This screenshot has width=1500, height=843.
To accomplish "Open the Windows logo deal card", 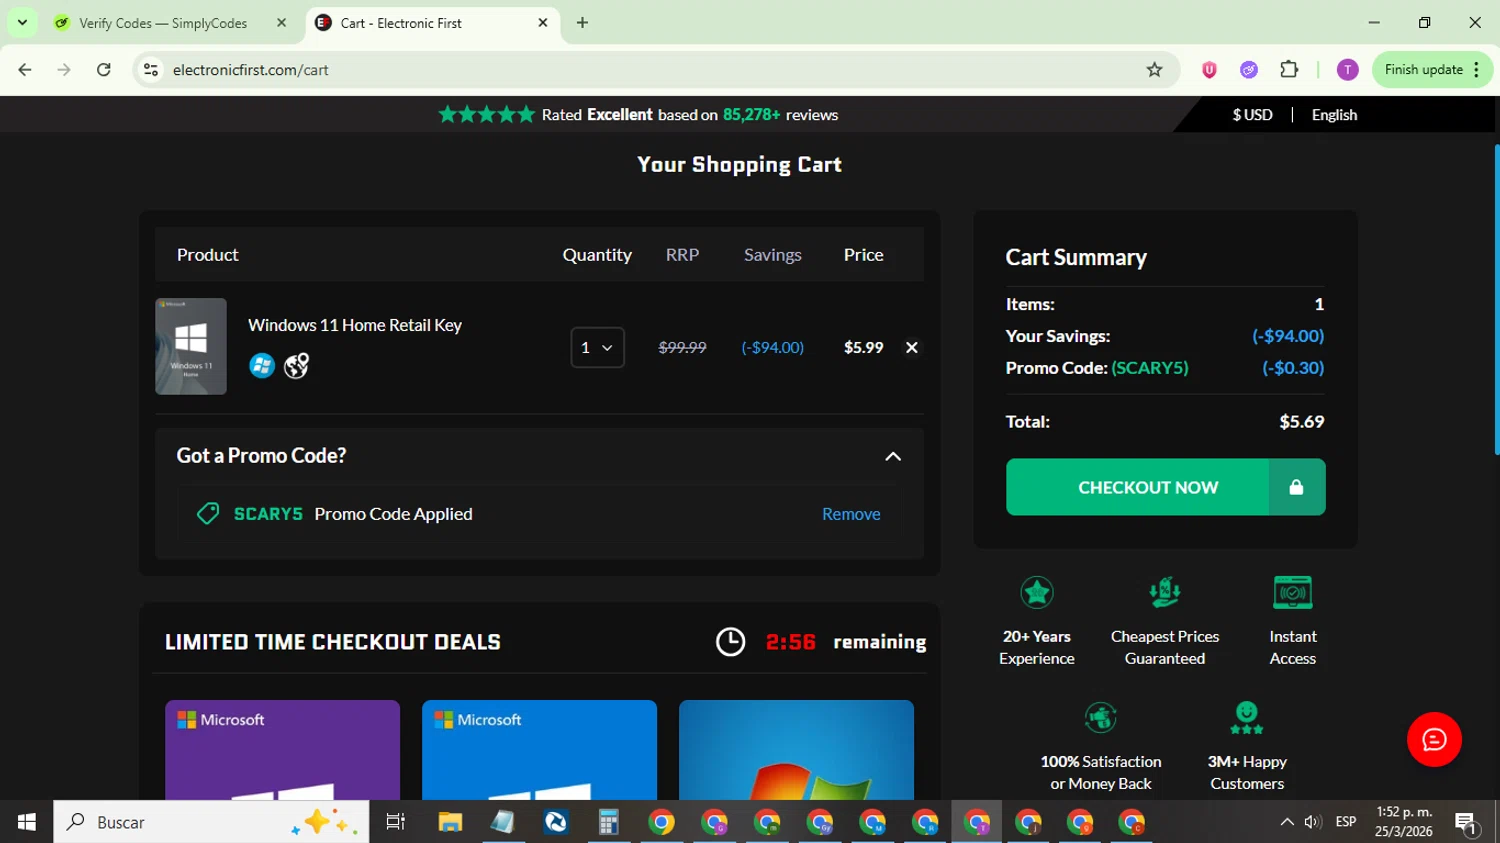I will 796,750.
